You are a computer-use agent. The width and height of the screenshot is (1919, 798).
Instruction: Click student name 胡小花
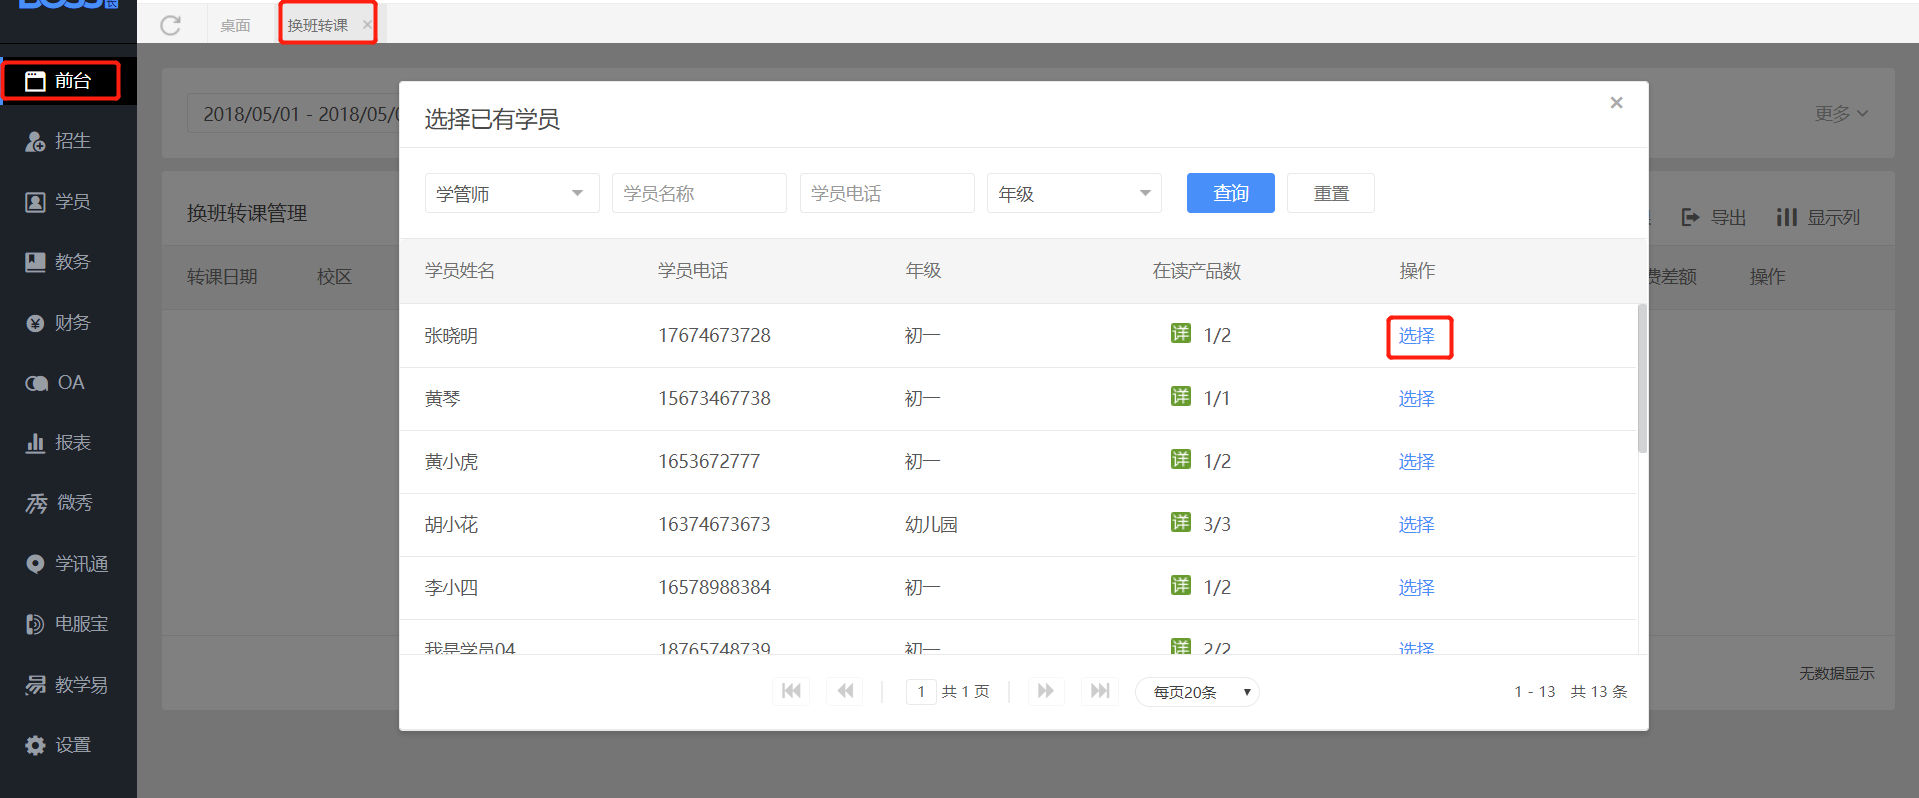451,525
